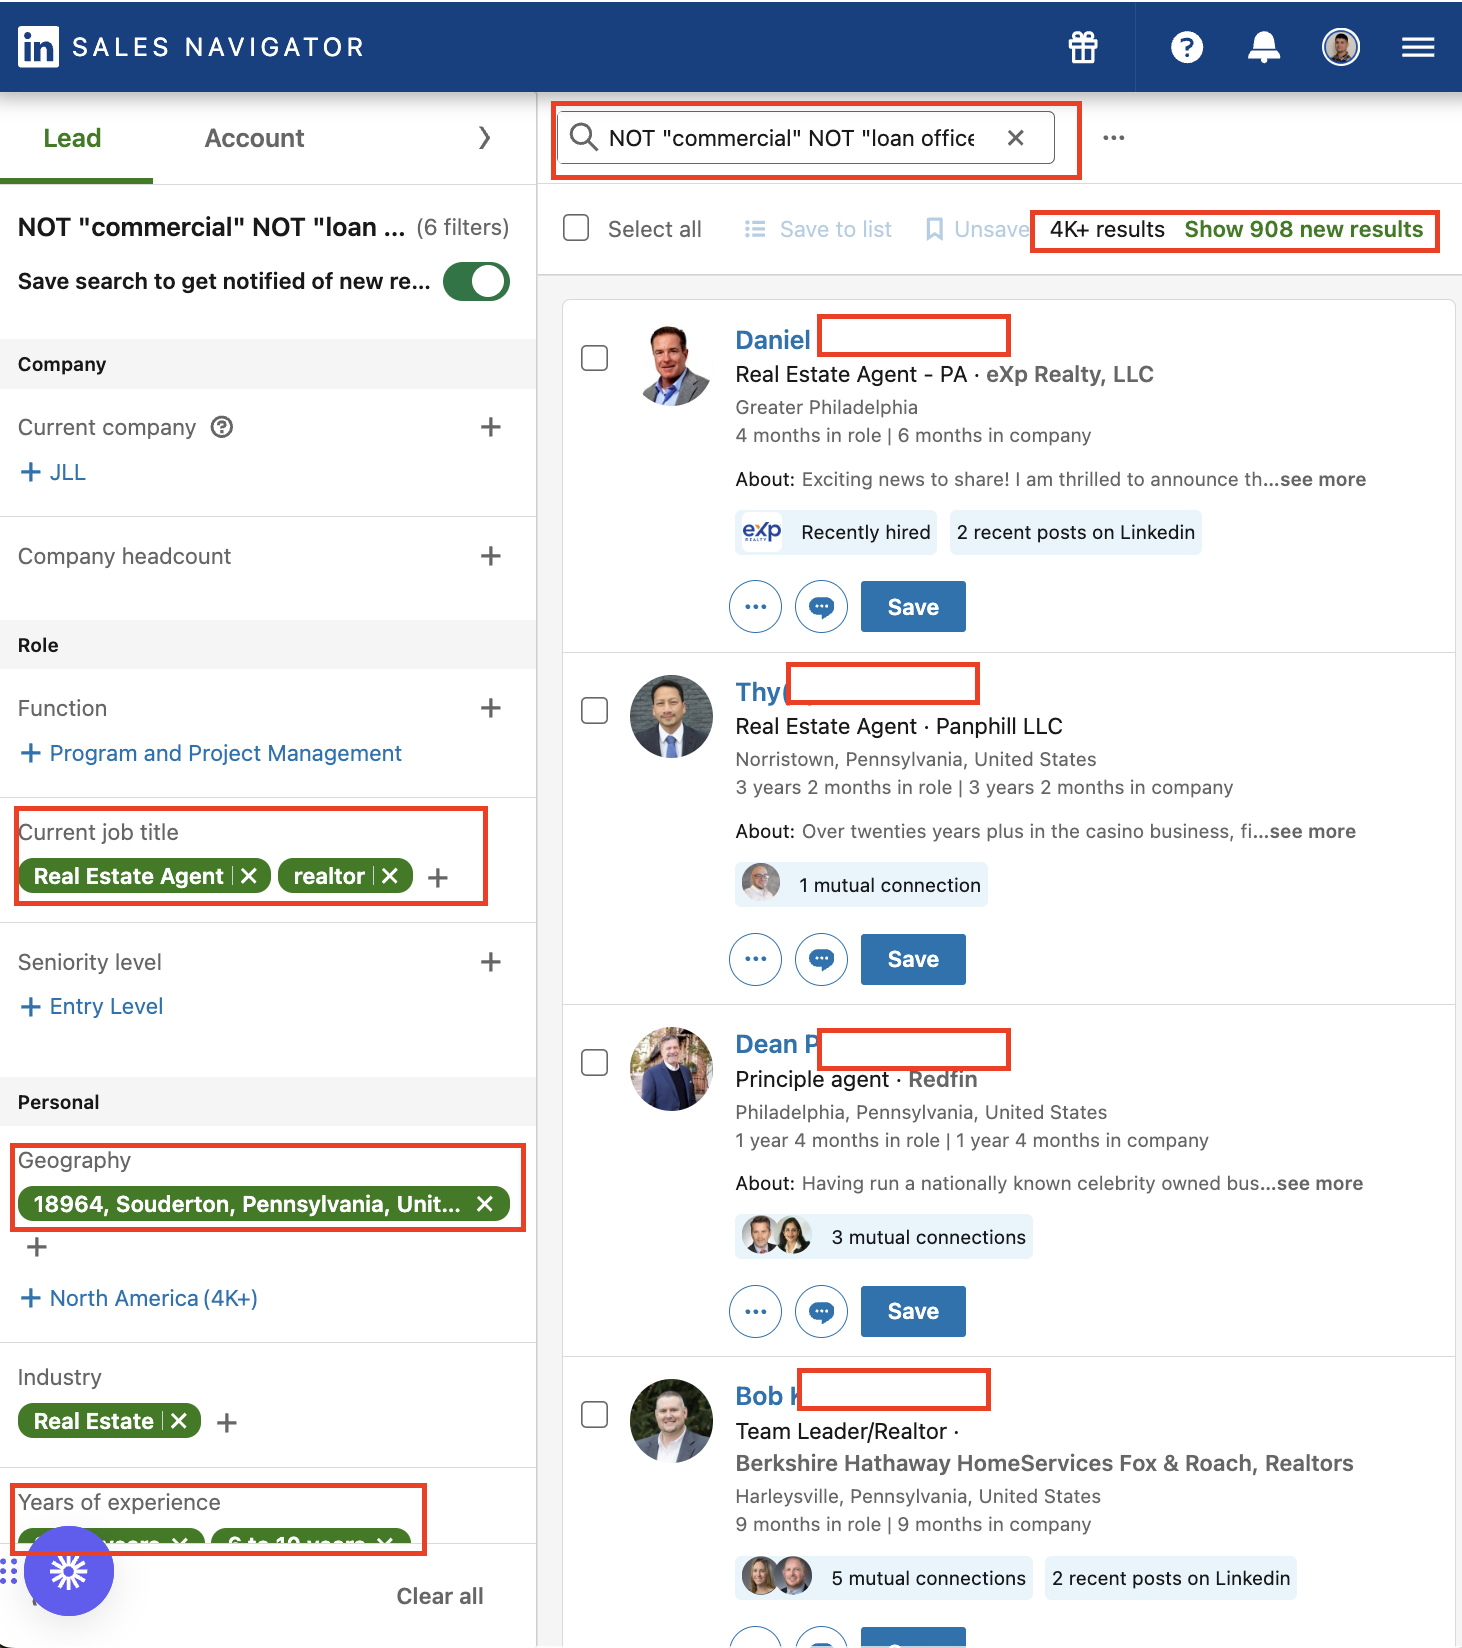
Task: Open more actions menu for Daniel
Action: (756, 607)
